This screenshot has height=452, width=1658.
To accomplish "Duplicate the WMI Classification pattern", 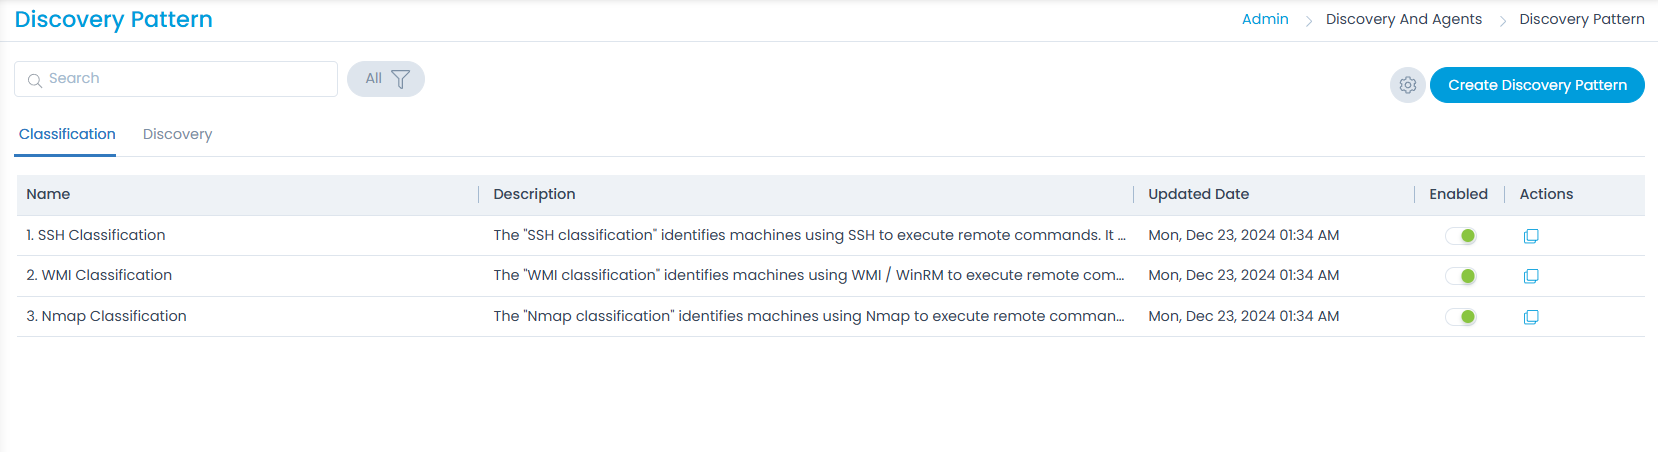I will pyautogui.click(x=1530, y=276).
